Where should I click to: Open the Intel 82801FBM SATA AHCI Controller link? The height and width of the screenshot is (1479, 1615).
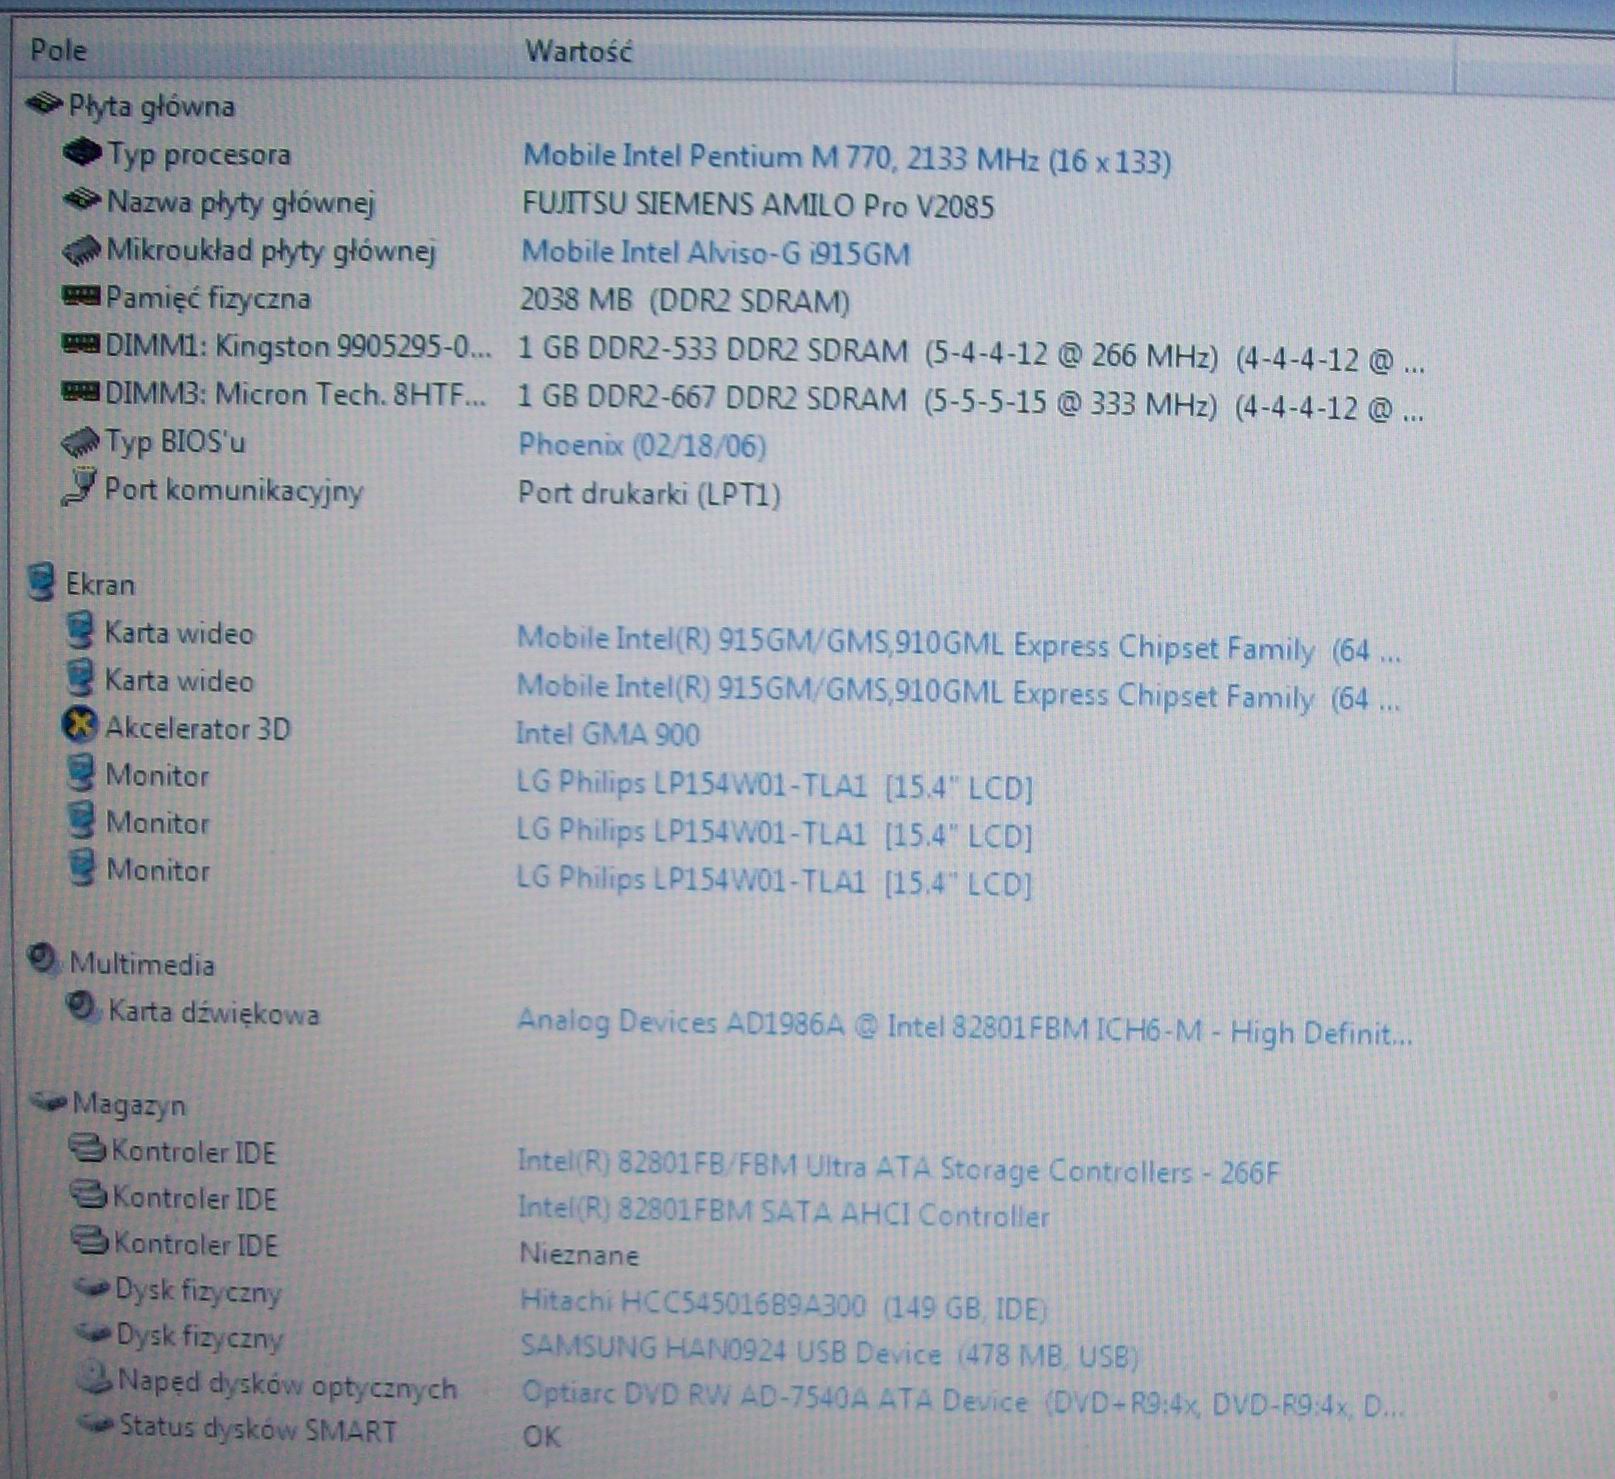click(x=784, y=1213)
